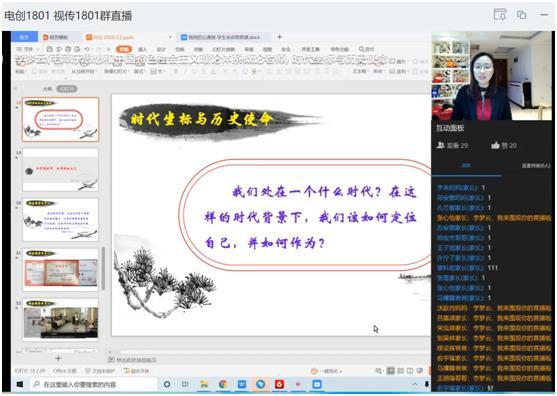Click add new slide plus icon below thumbnails
The height and width of the screenshot is (396, 557).
[59, 358]
